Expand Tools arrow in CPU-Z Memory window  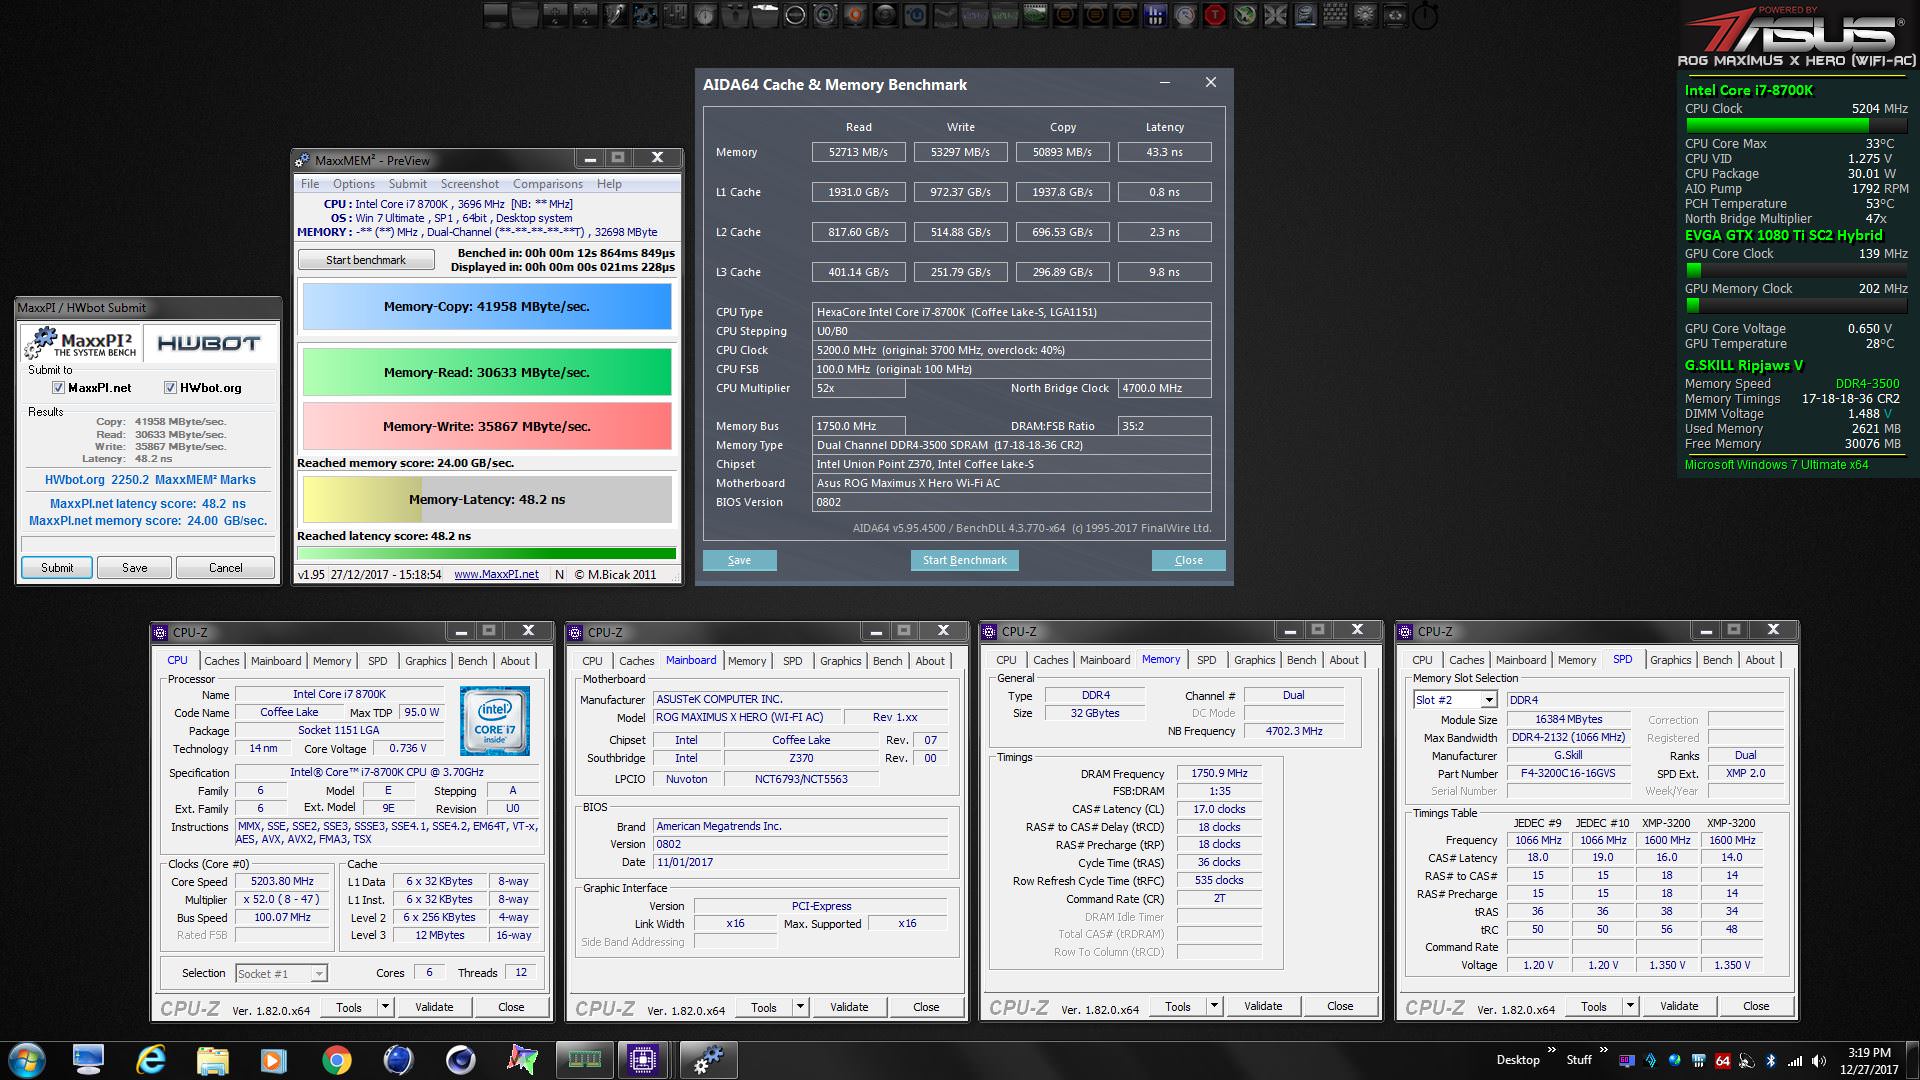click(1214, 1006)
